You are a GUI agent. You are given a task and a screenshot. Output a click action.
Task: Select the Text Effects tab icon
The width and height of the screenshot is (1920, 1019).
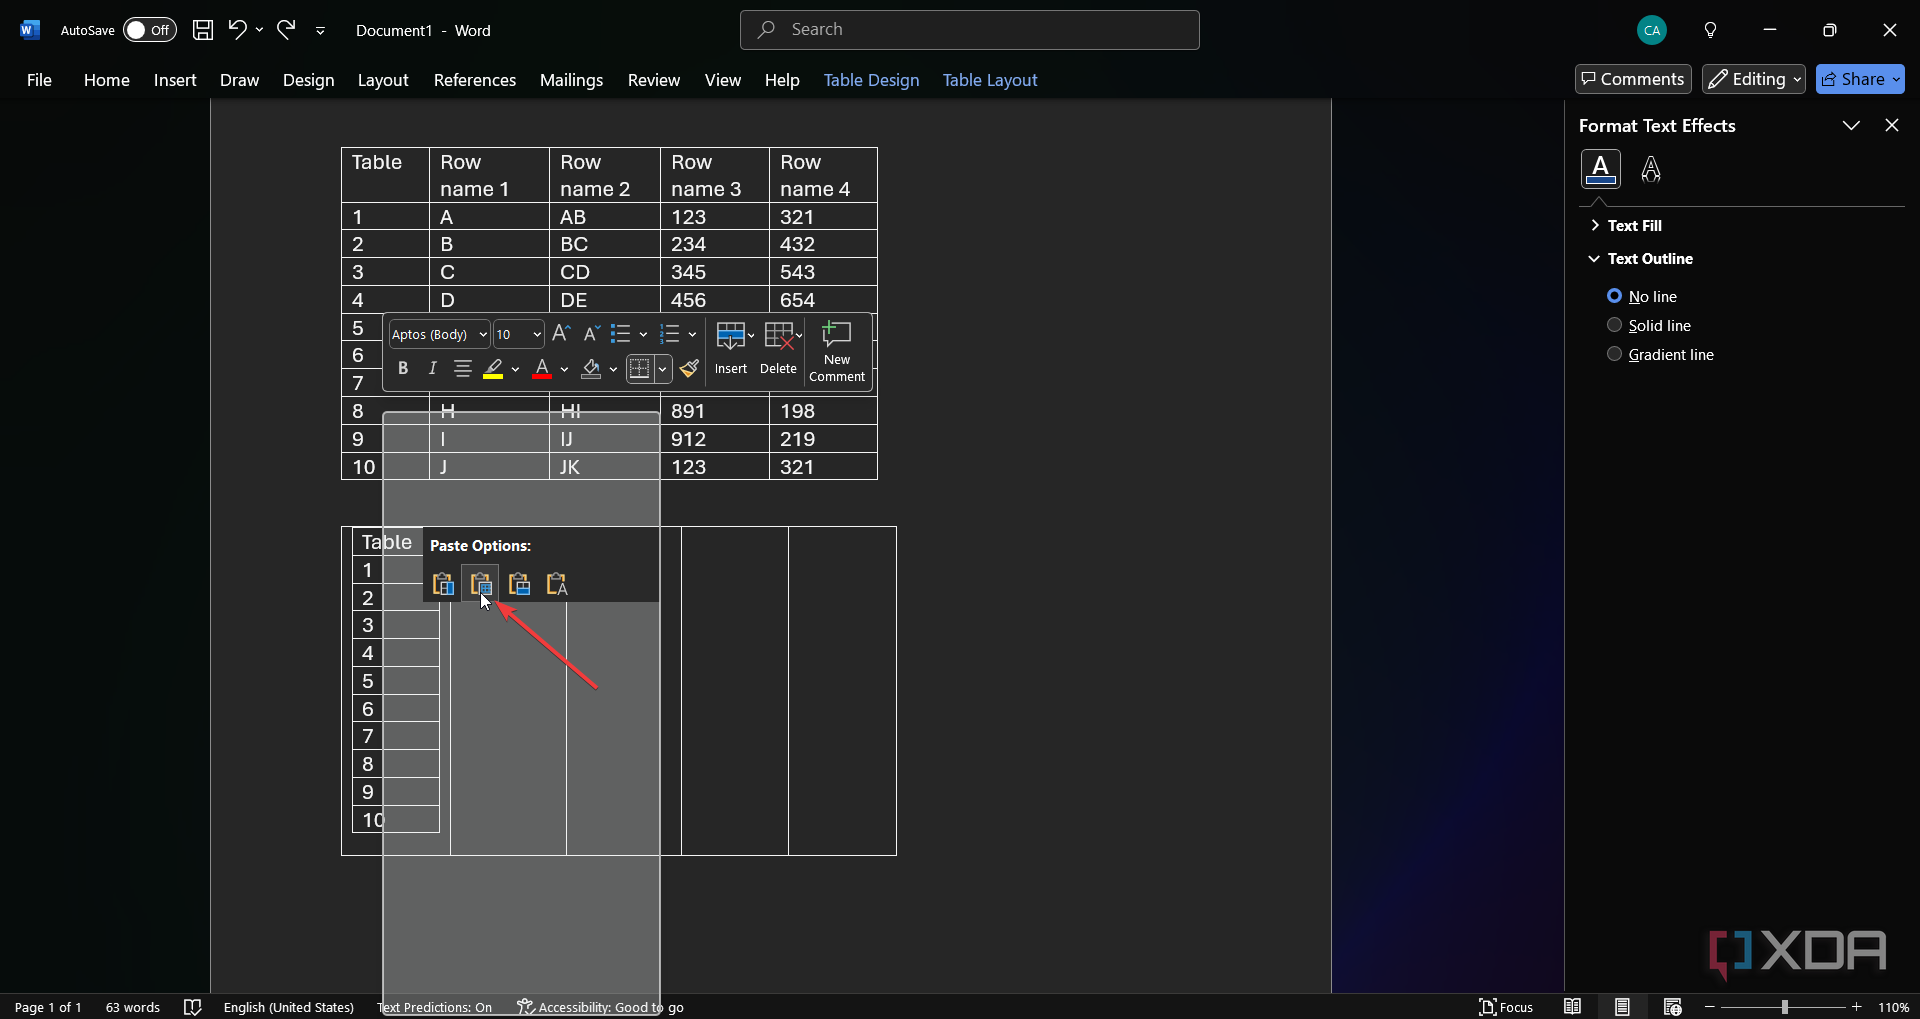click(x=1651, y=169)
